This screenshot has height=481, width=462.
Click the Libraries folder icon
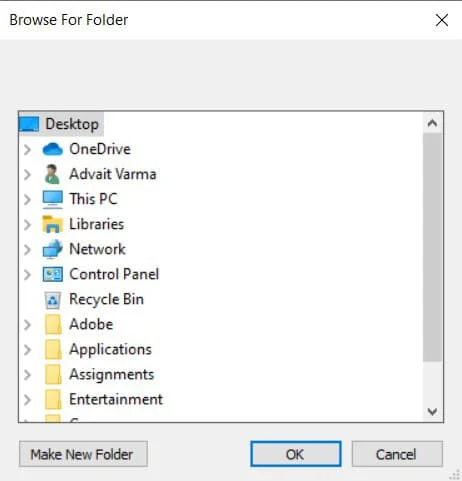click(x=52, y=224)
